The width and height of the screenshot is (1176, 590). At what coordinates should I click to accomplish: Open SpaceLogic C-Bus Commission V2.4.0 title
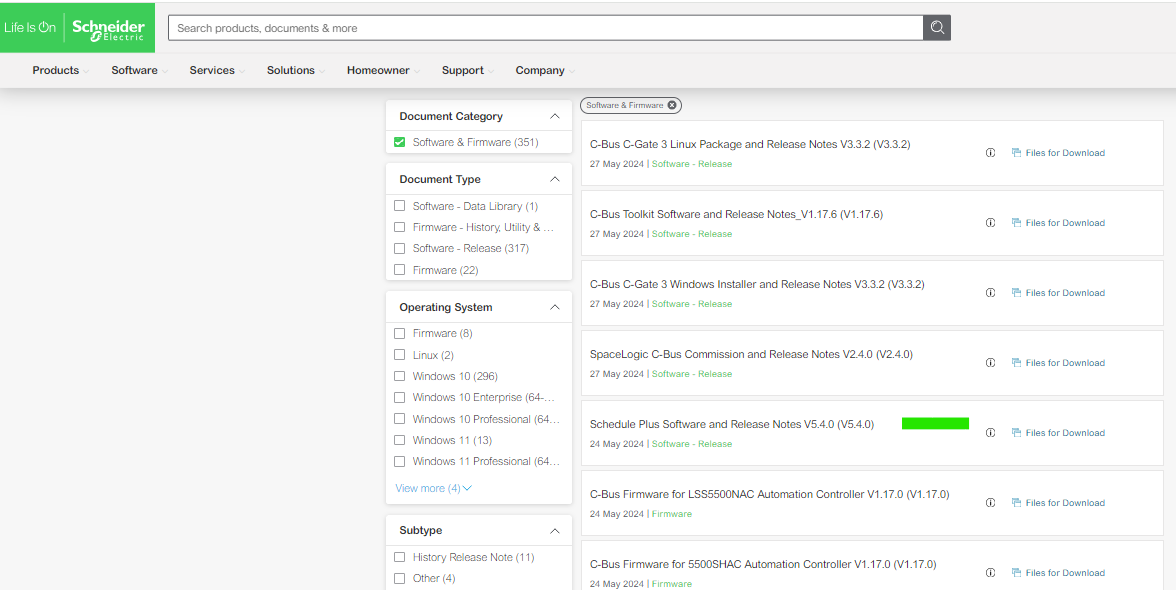click(751, 354)
